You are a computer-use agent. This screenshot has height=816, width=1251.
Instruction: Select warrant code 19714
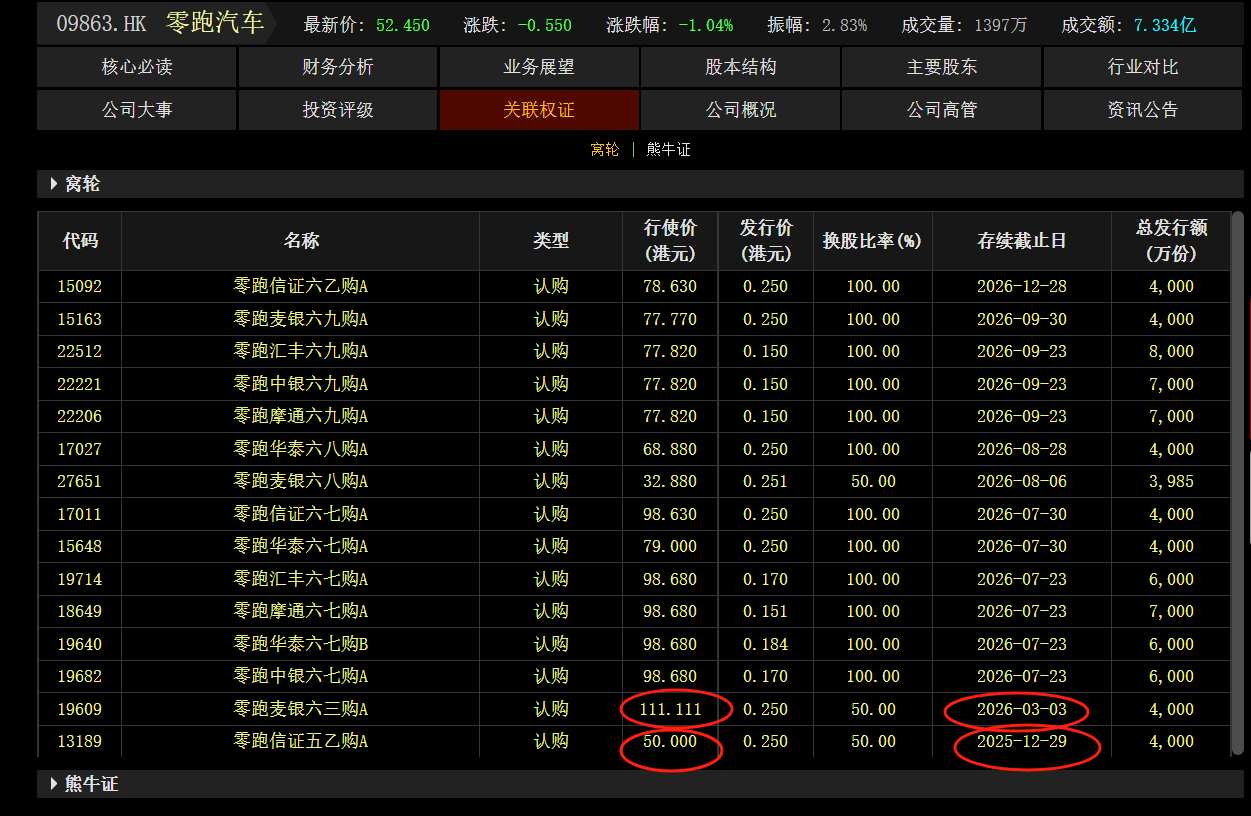point(80,579)
